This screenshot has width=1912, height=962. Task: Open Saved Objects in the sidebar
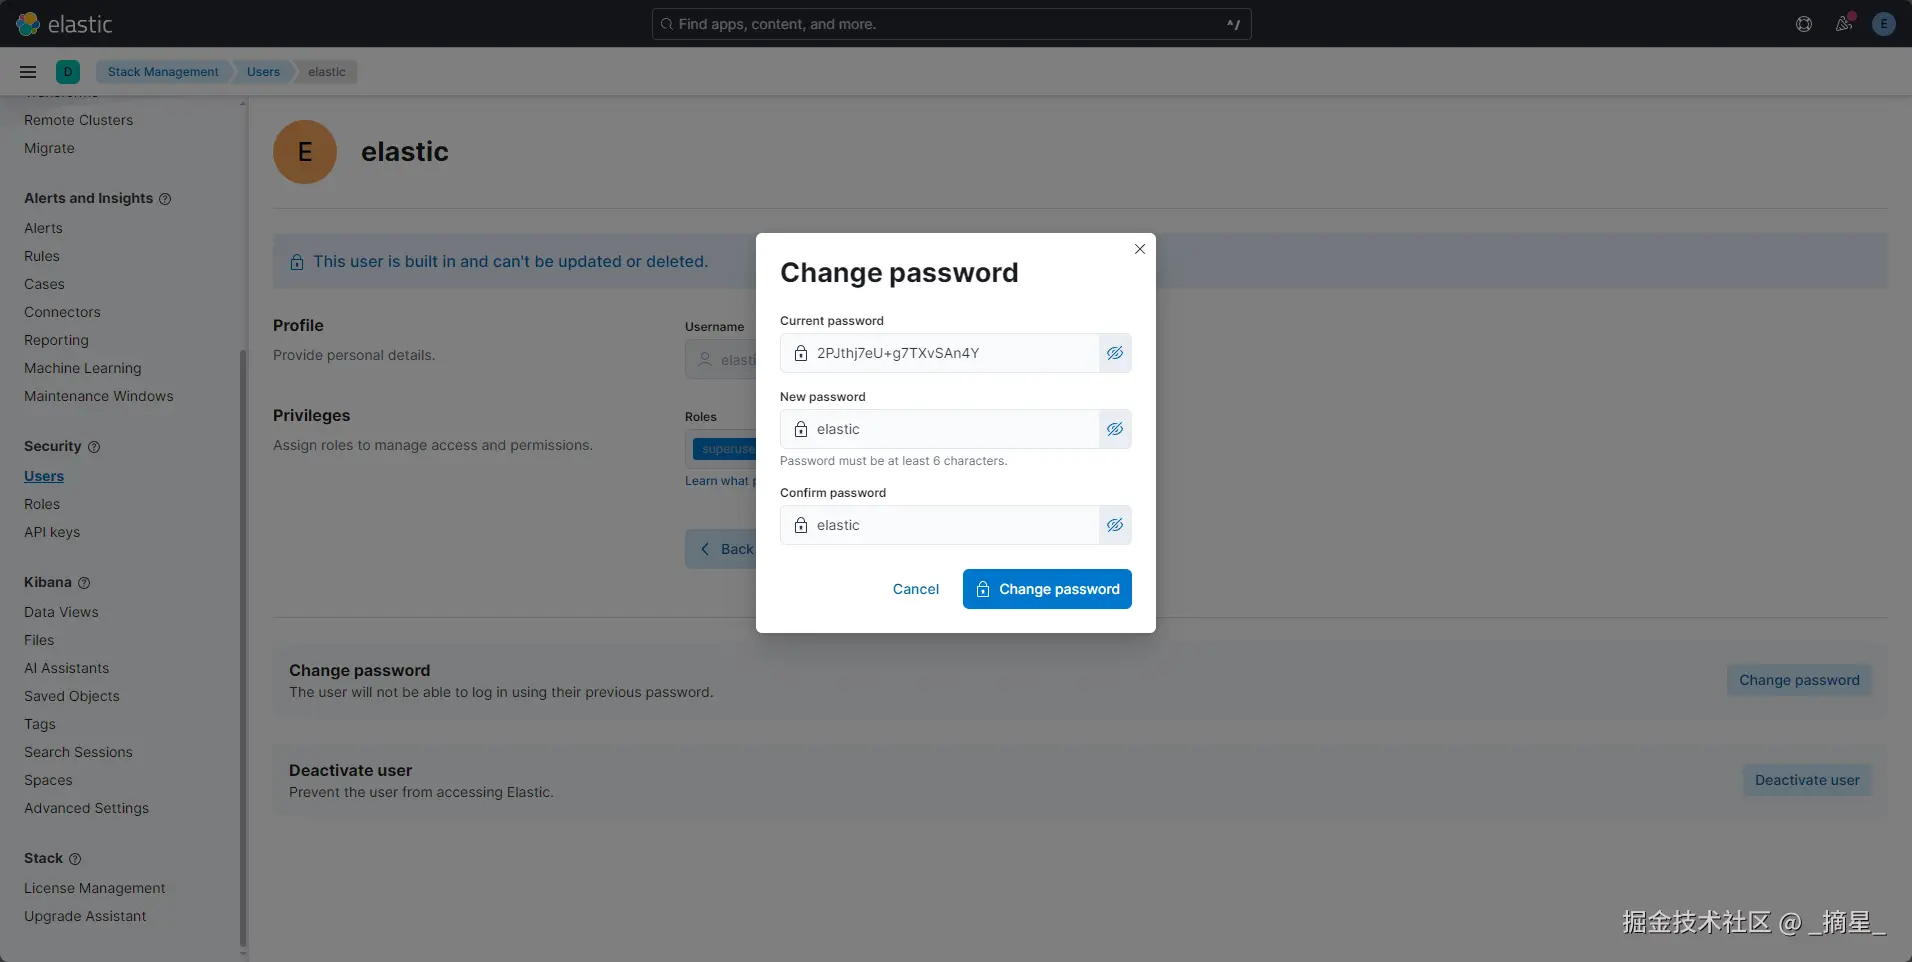[72, 696]
